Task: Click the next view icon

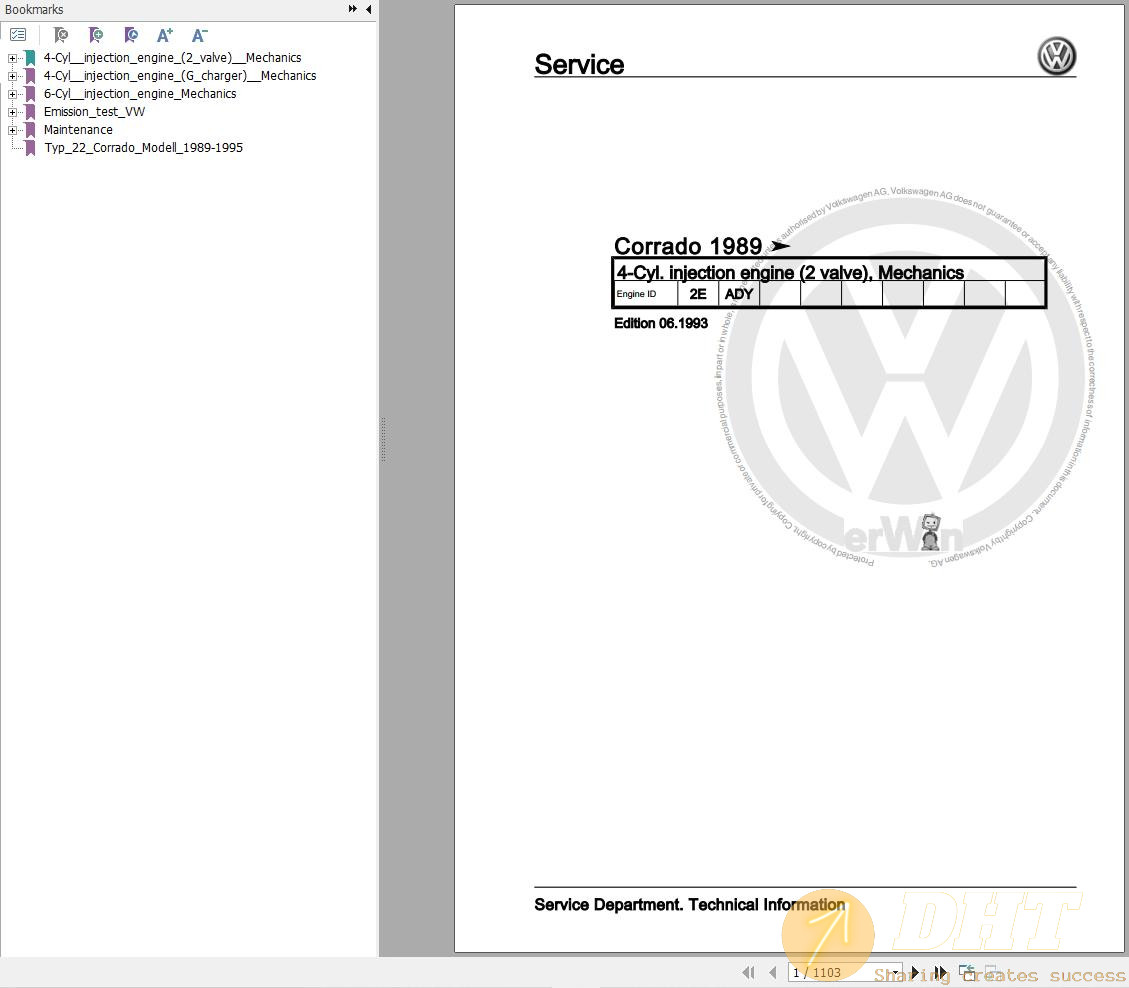Action: click(x=991, y=972)
